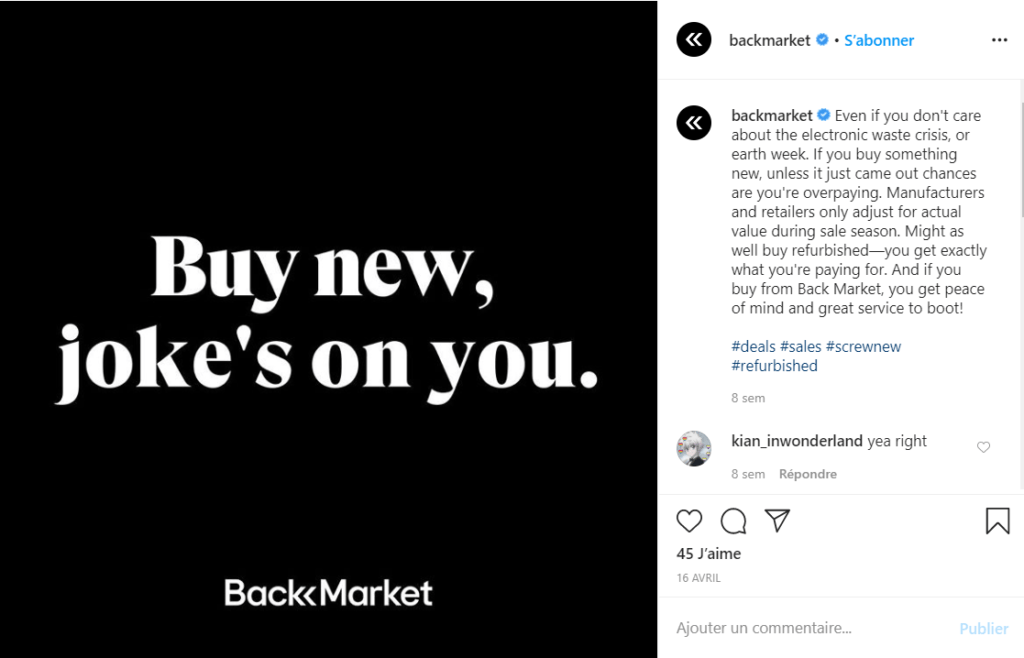Save post using the bookmark icon
Image resolution: width=1024 pixels, height=658 pixels.
[x=997, y=521]
